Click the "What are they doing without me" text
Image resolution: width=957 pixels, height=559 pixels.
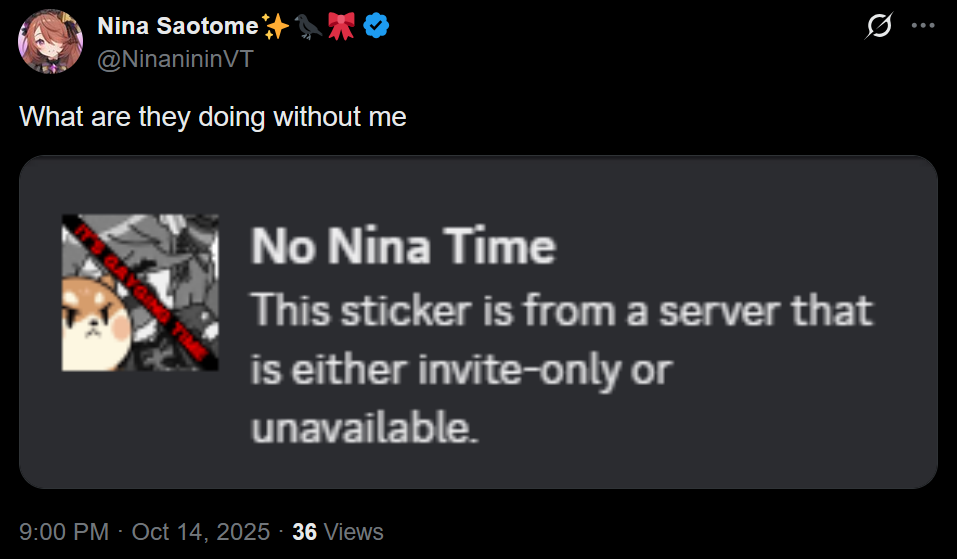click(x=213, y=116)
